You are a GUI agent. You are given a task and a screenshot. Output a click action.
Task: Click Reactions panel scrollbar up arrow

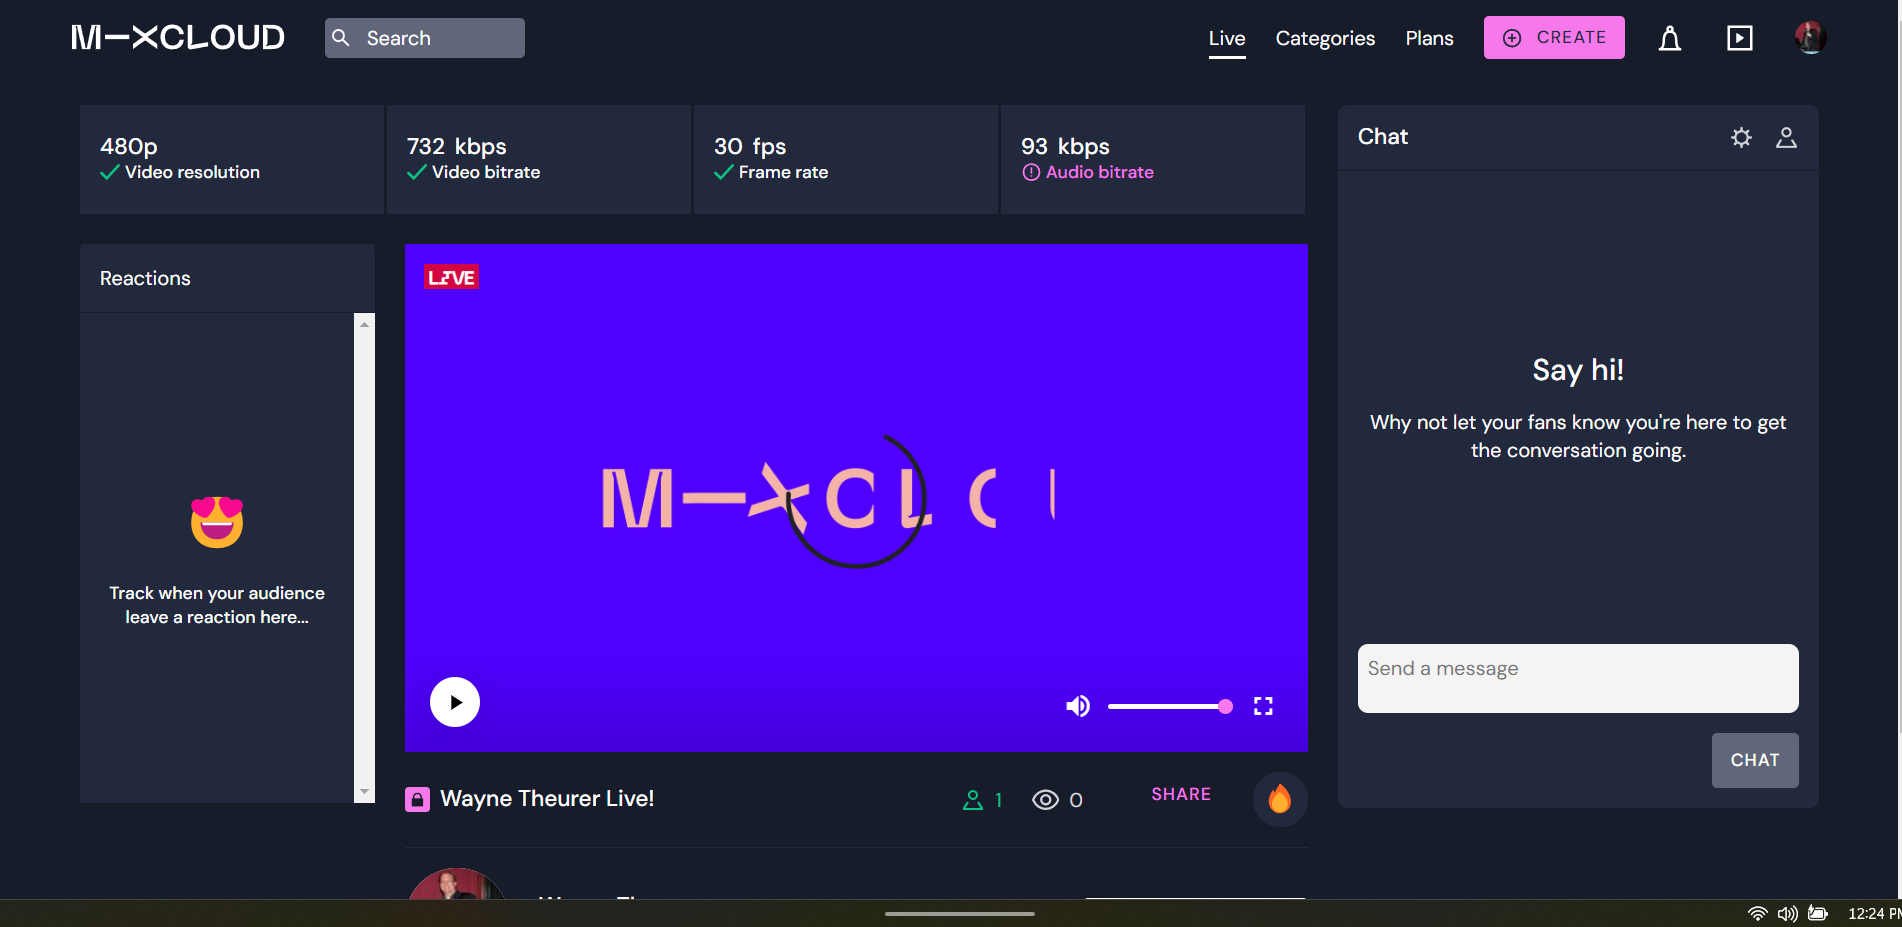[x=365, y=324]
